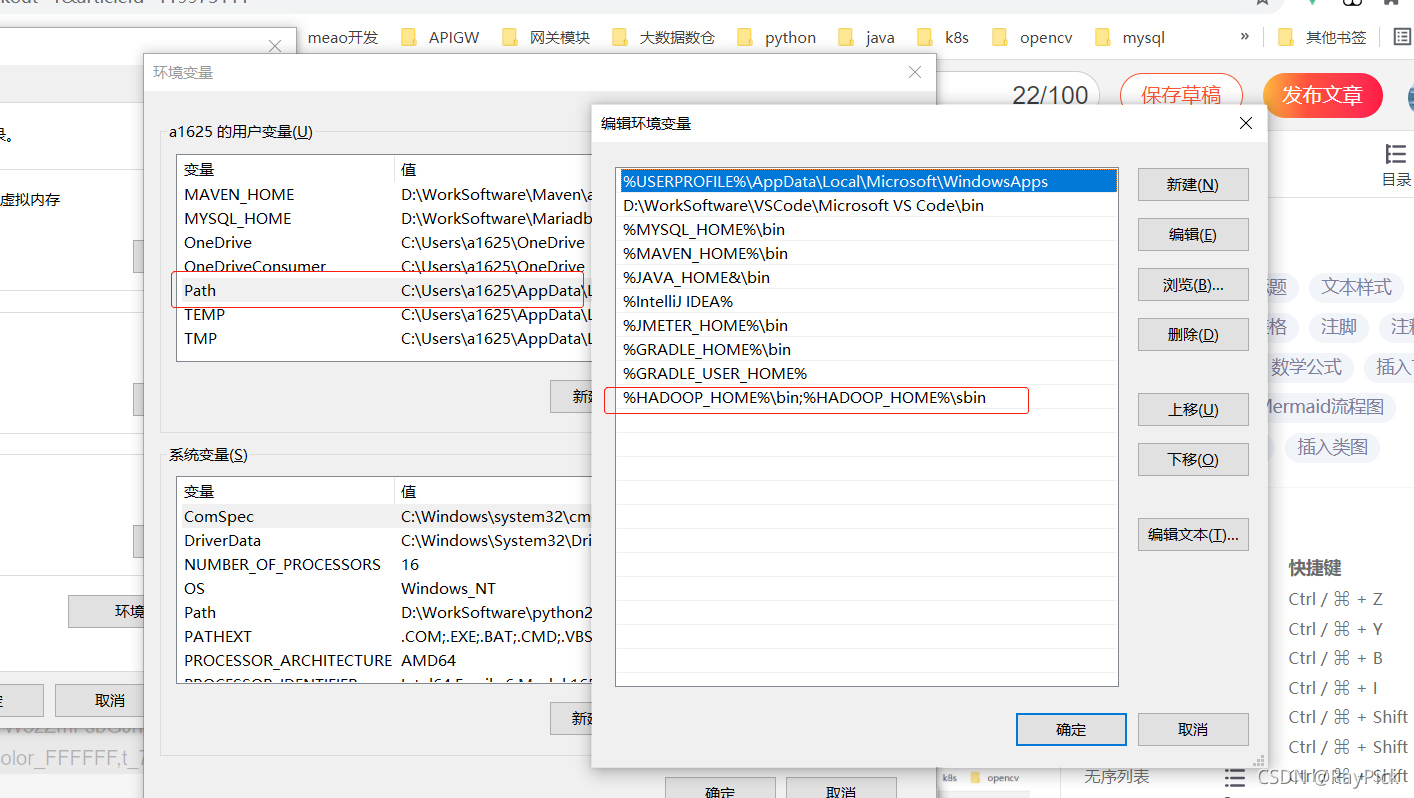This screenshot has height=798, width=1414.
Task: Click the 下移(O) move down button
Action: click(1192, 460)
